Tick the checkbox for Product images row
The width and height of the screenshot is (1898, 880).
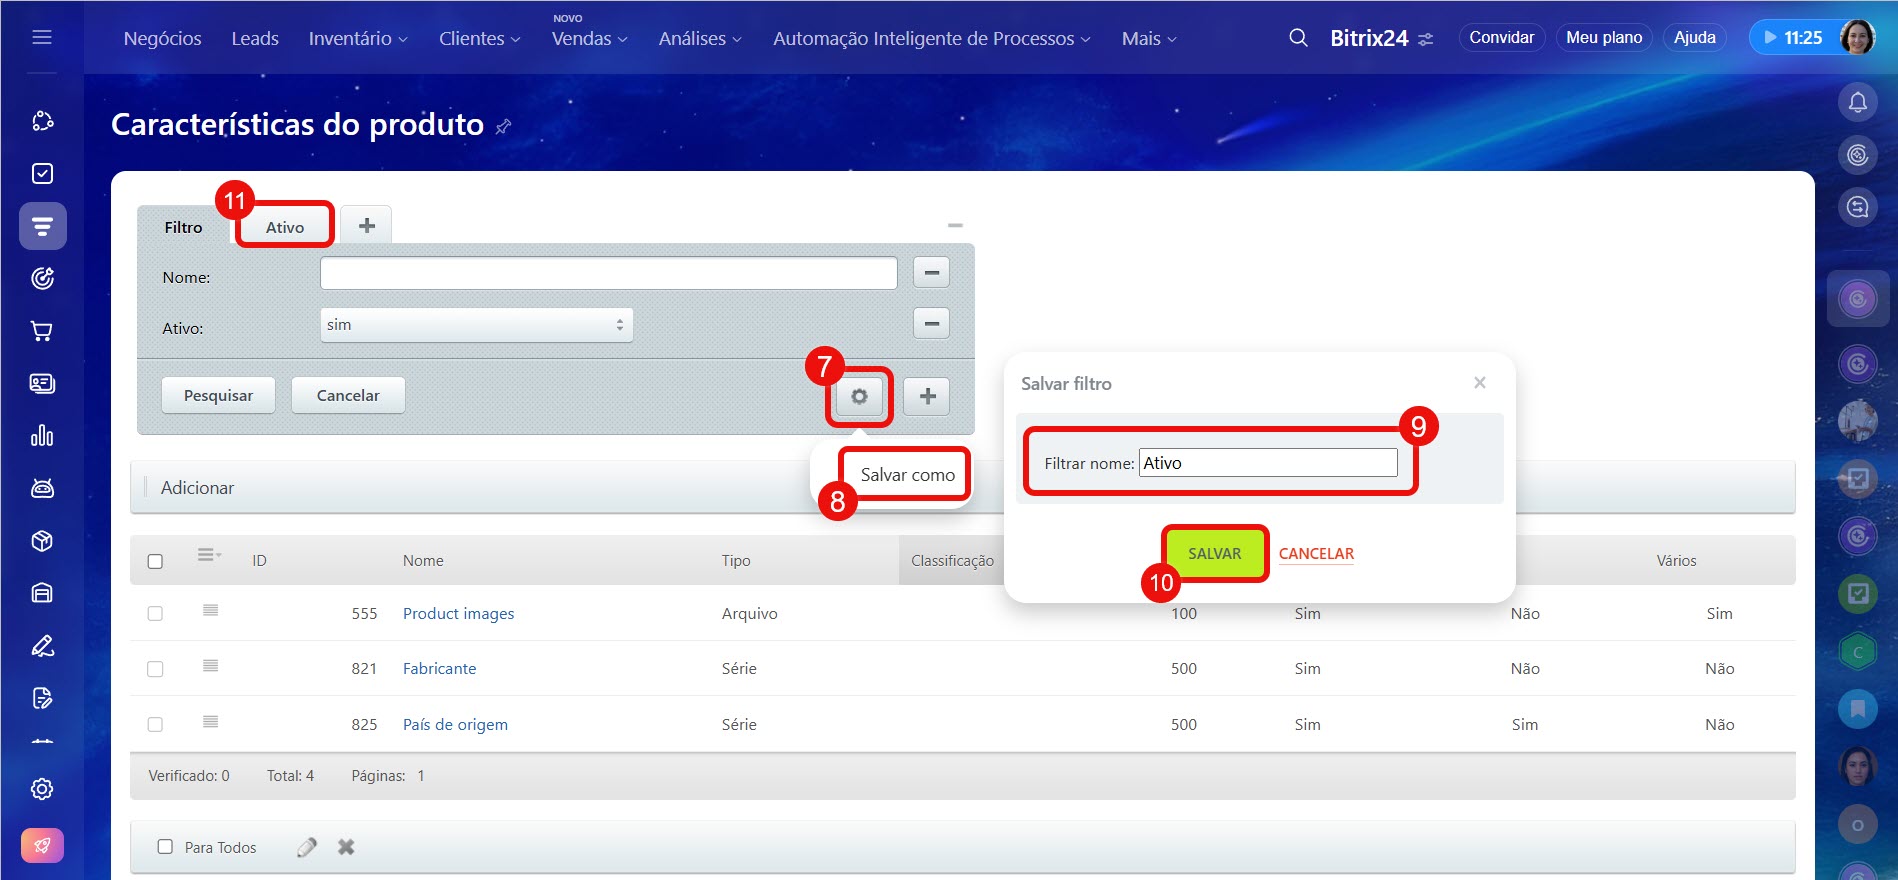155,613
